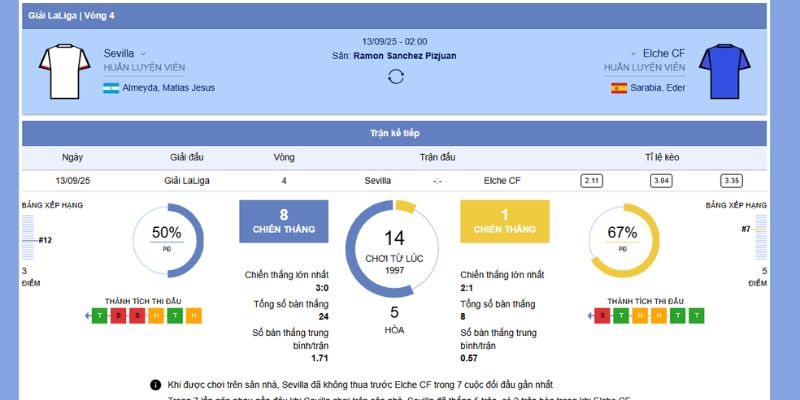Click the left arrow on Sevilla's form strip
This screenshot has width=800, height=400.
(x=87, y=316)
